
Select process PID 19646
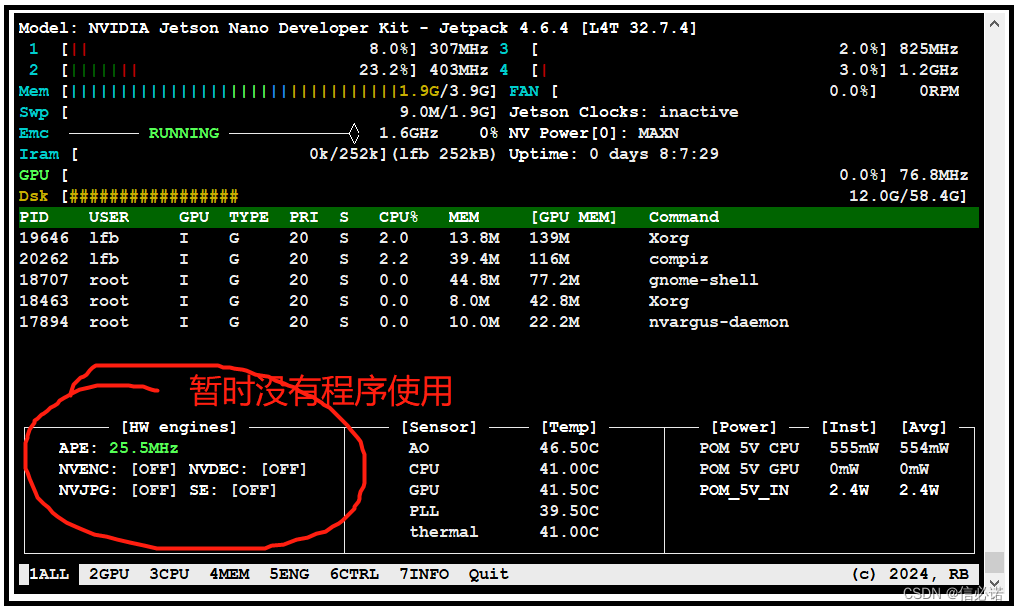point(498,238)
